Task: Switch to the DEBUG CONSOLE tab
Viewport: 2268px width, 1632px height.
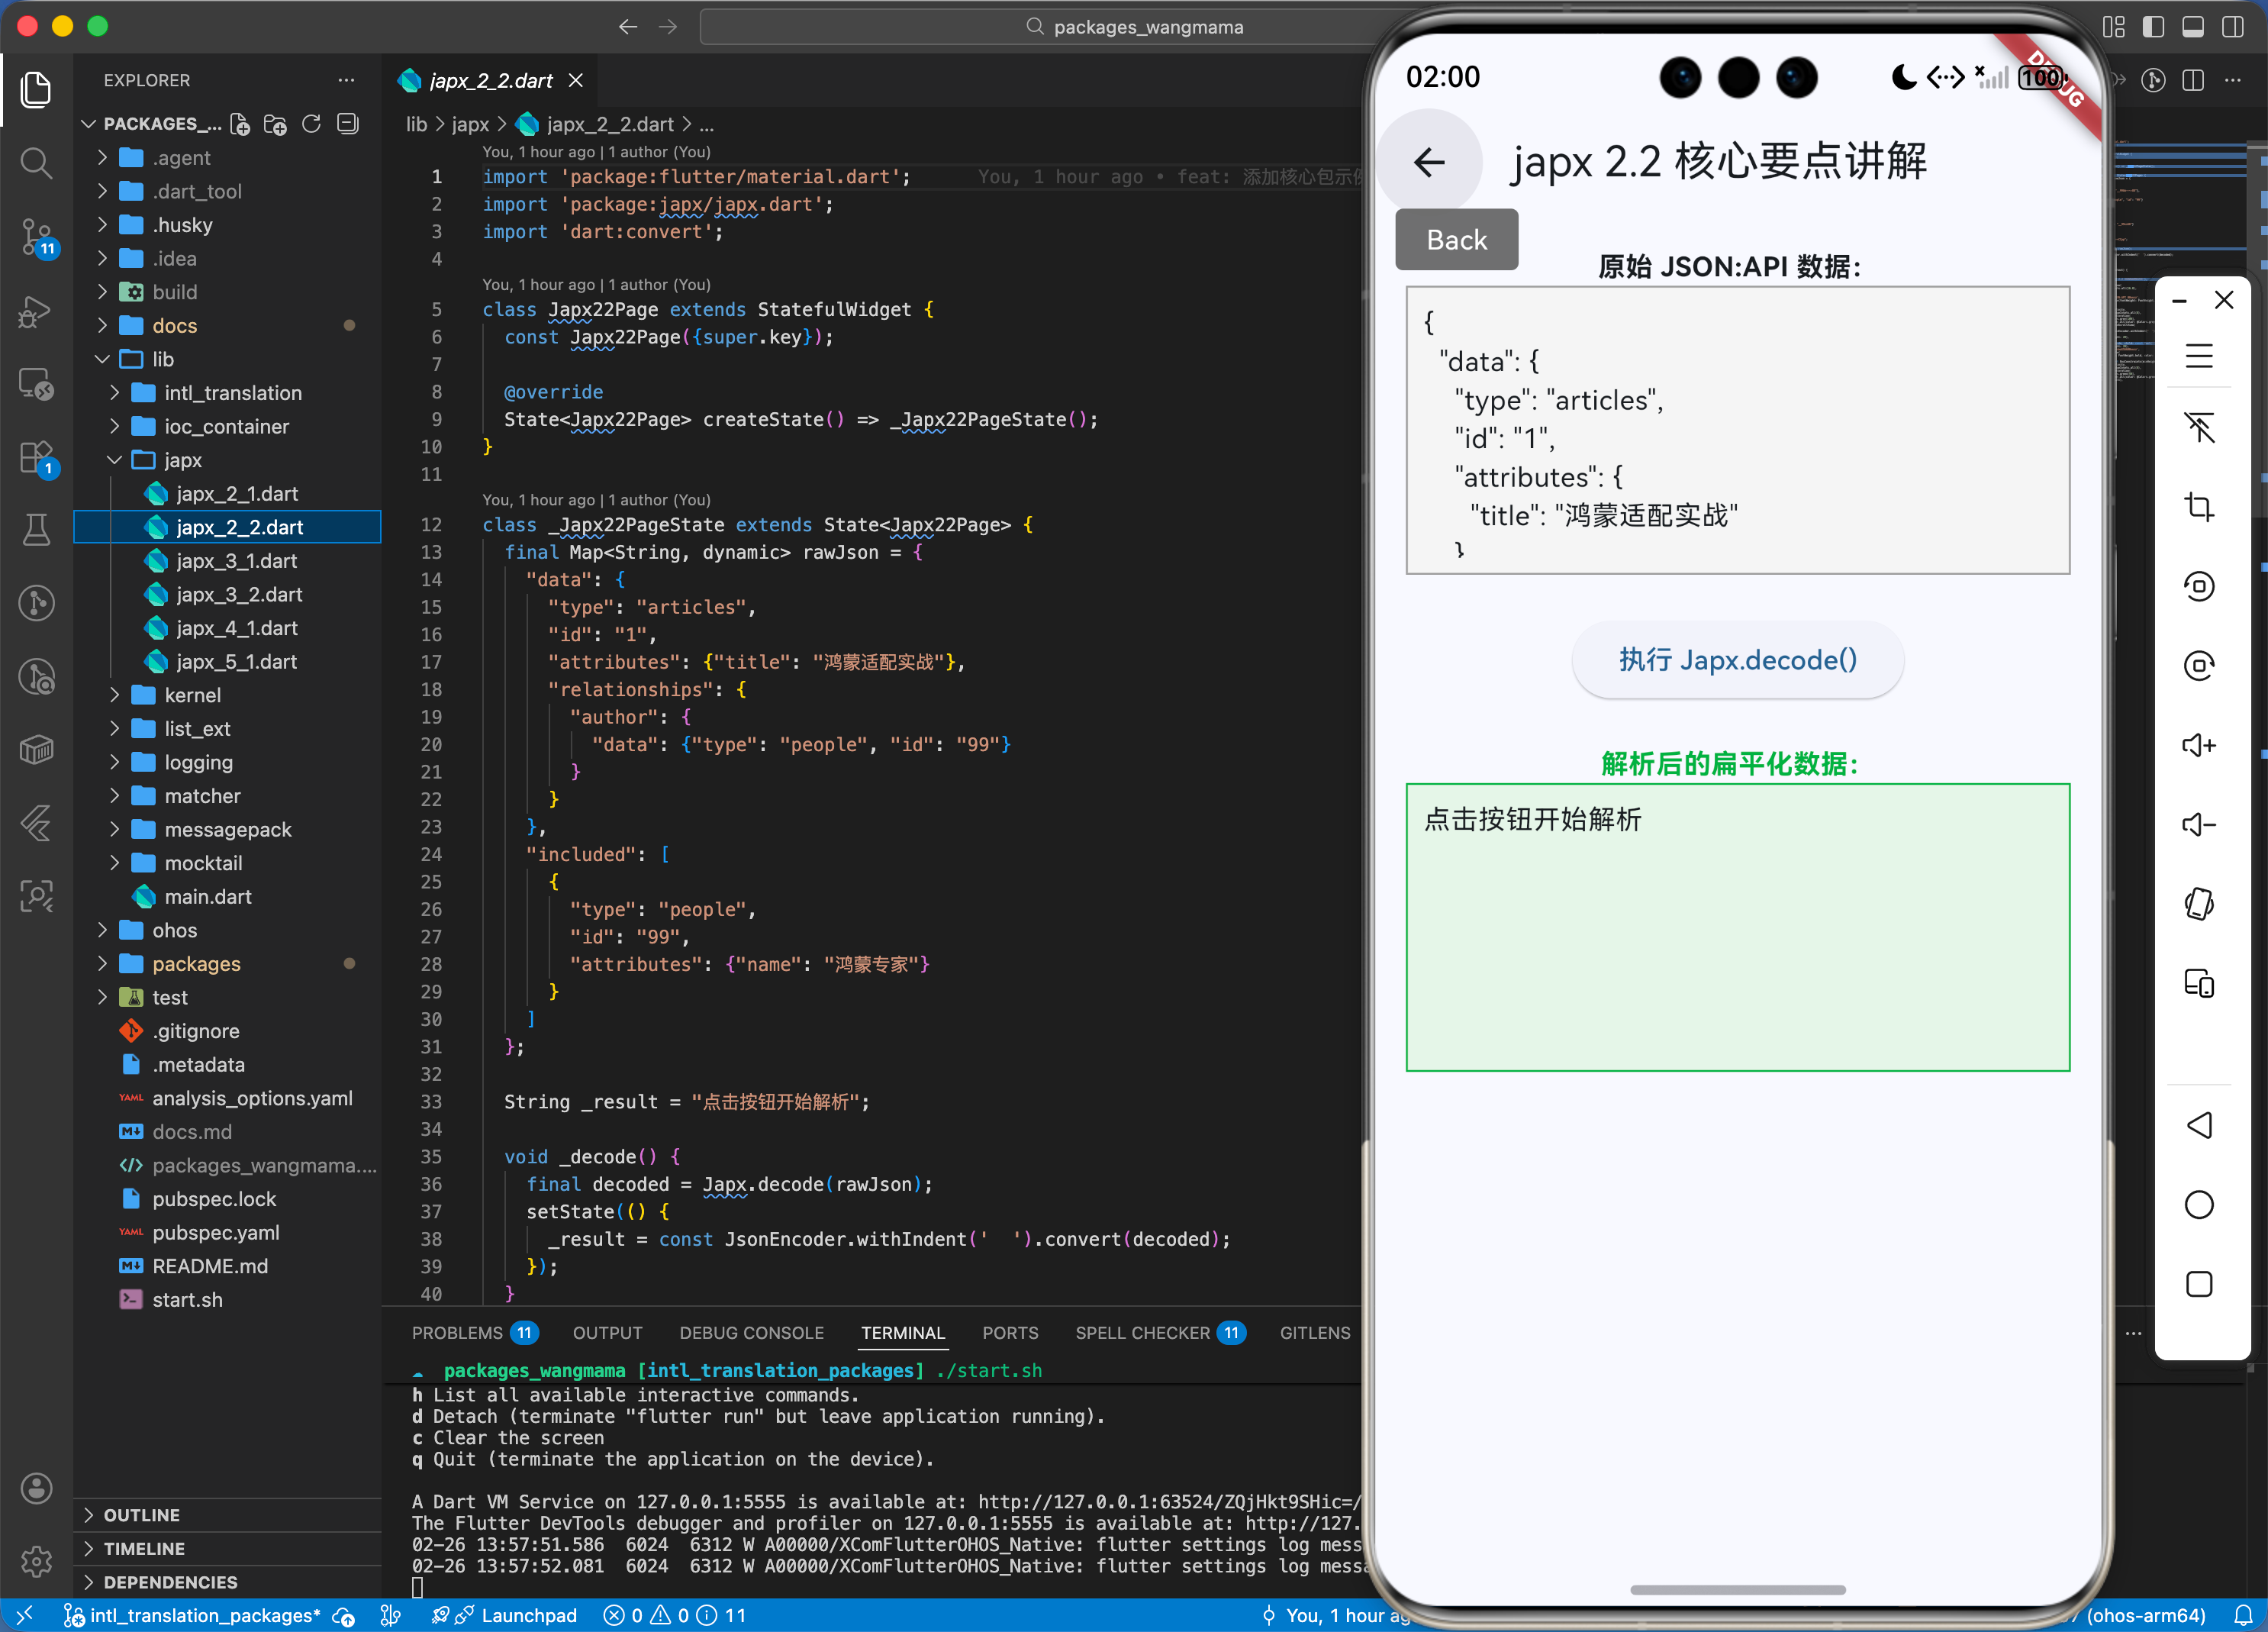Action: 751,1333
